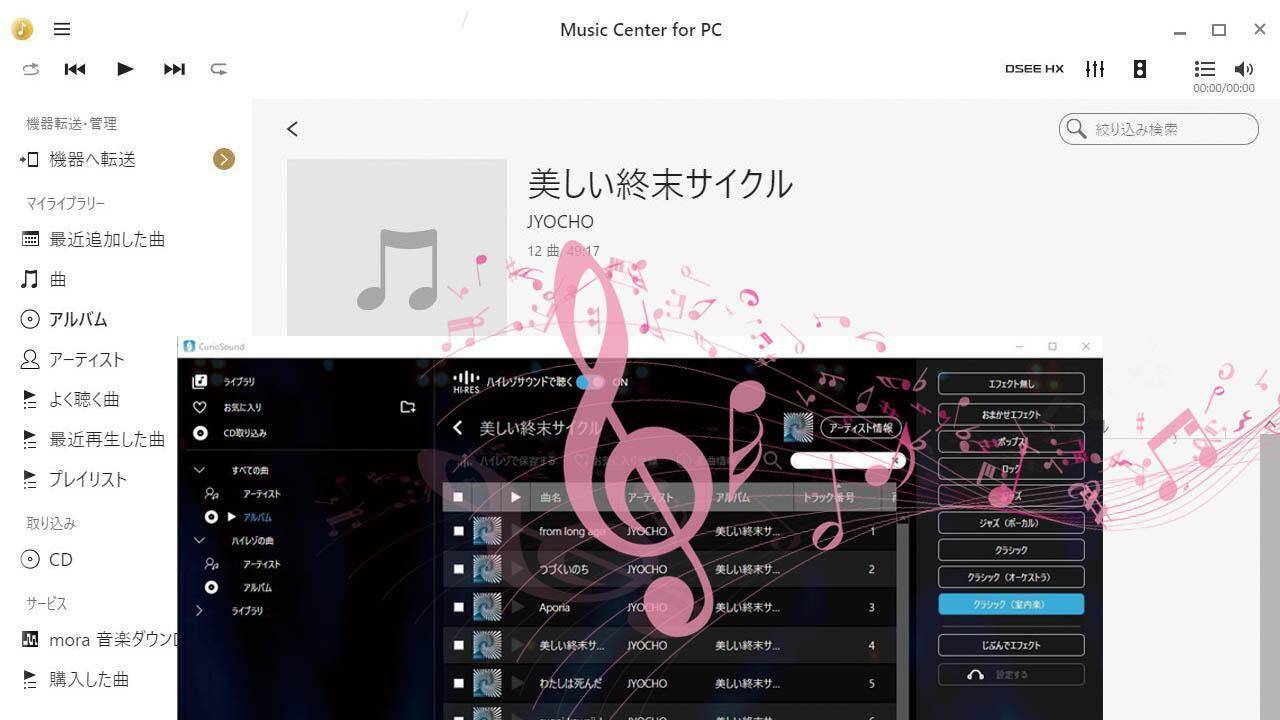
Task: Open the speaker output icon in Music Center
Action: (x=1139, y=69)
